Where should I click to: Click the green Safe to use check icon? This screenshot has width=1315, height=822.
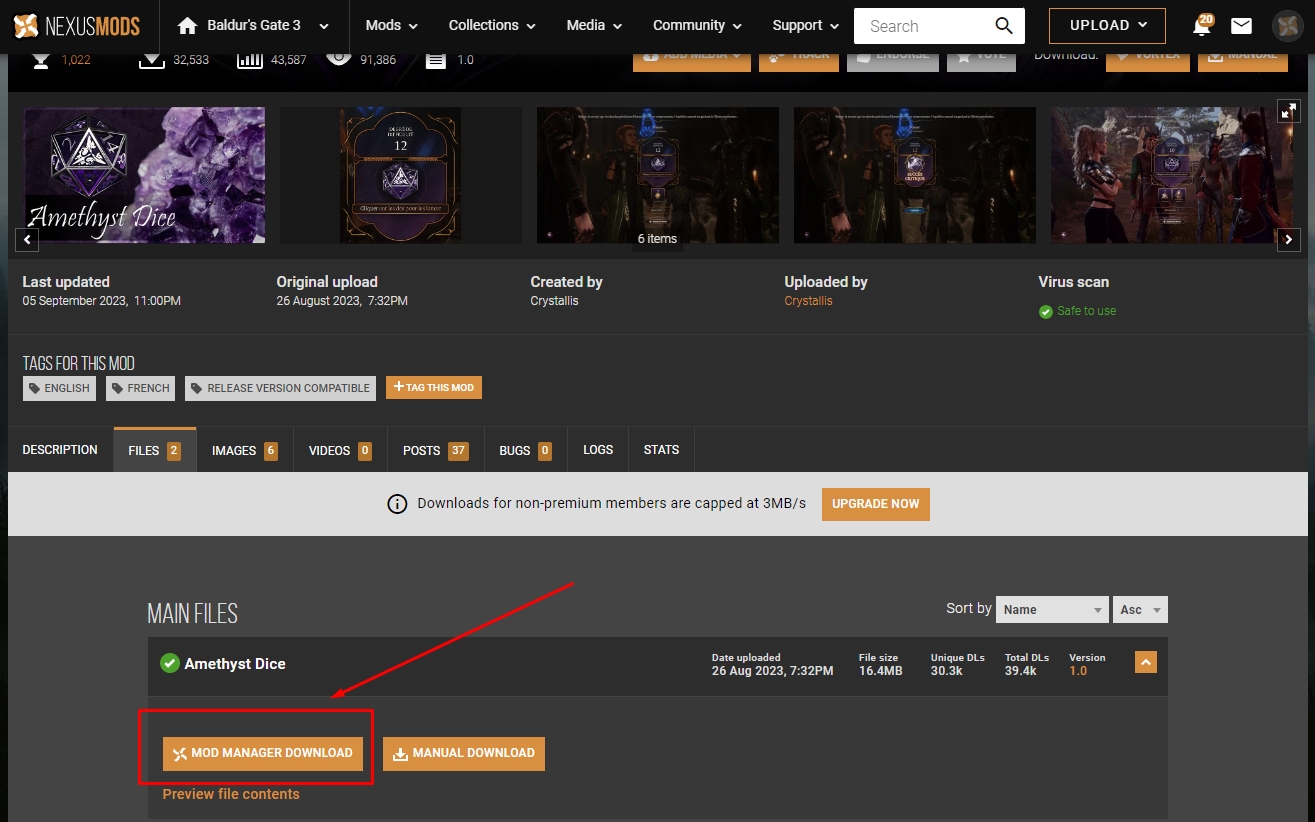[1045, 311]
